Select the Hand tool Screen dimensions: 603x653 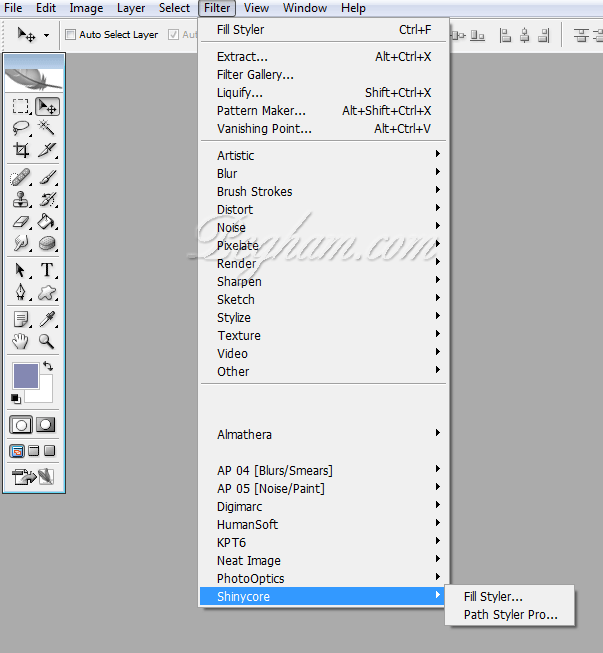tap(21, 341)
